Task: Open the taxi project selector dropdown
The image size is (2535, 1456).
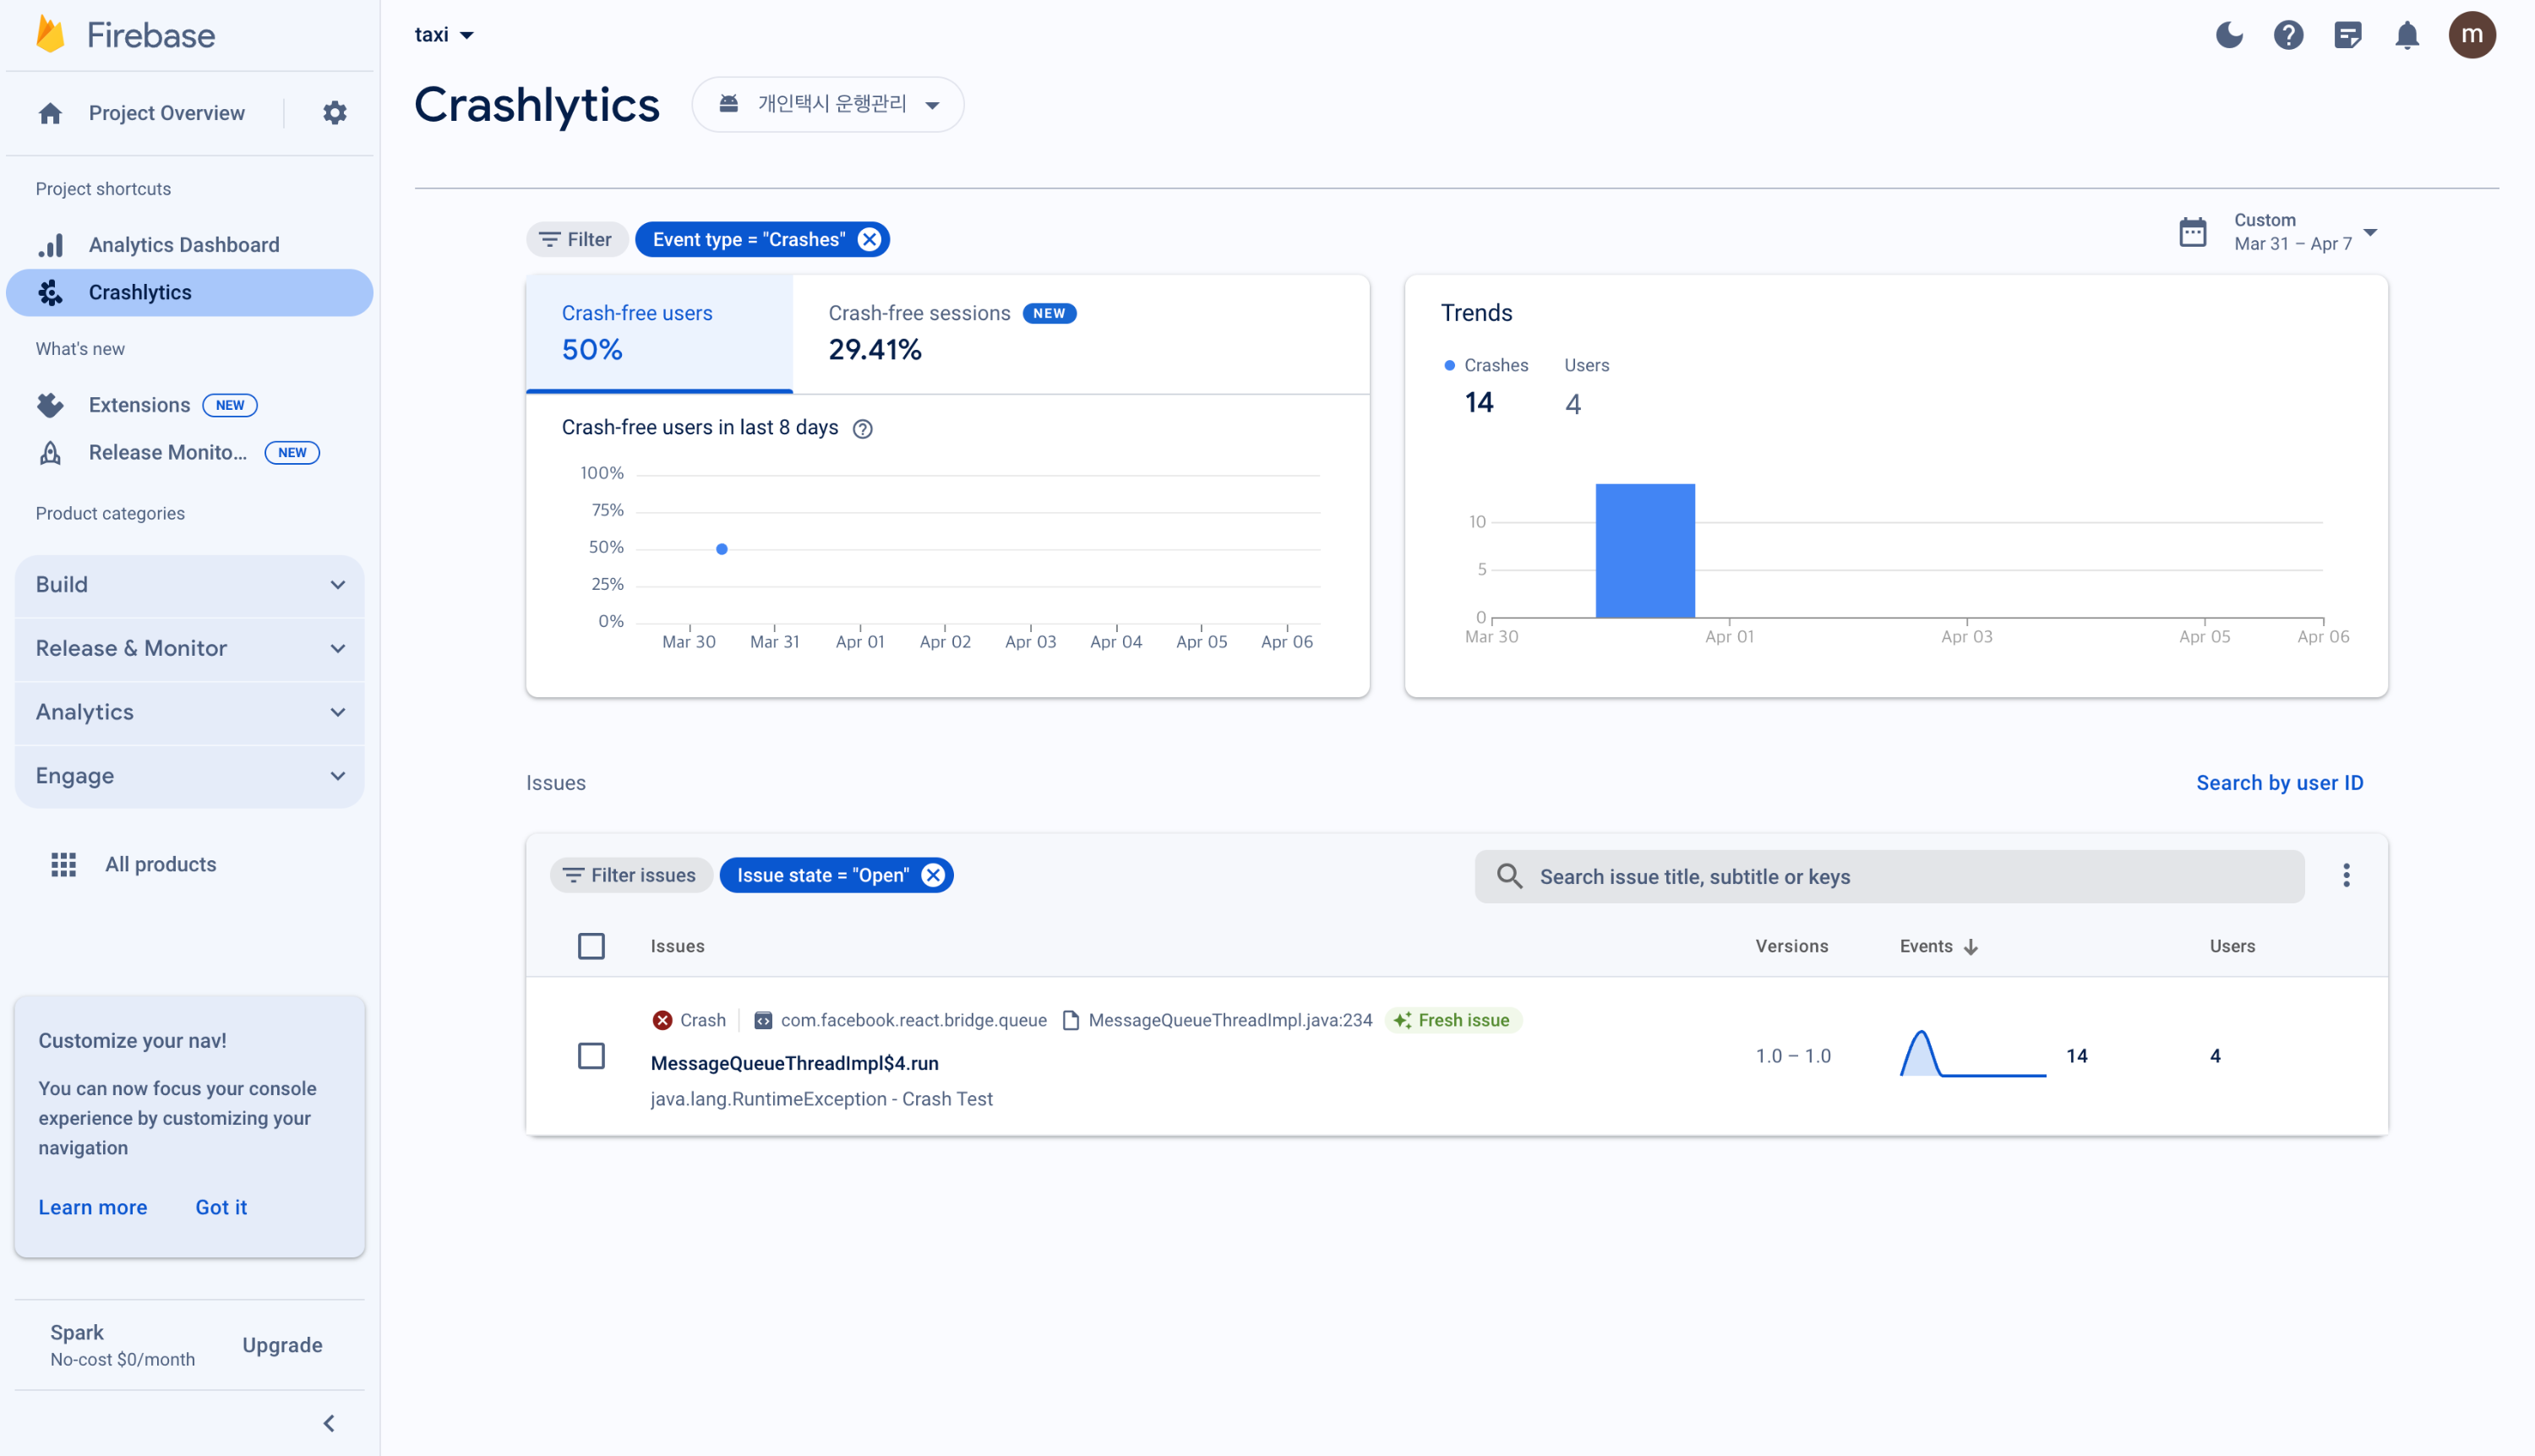Action: pyautogui.click(x=444, y=35)
